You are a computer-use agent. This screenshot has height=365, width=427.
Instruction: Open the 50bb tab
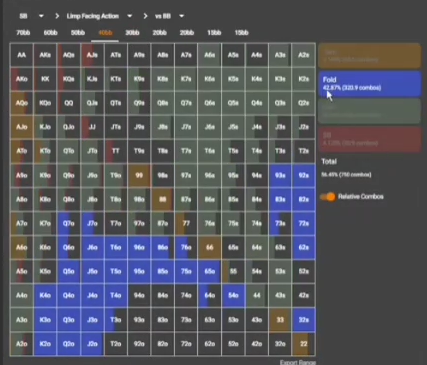coord(78,33)
